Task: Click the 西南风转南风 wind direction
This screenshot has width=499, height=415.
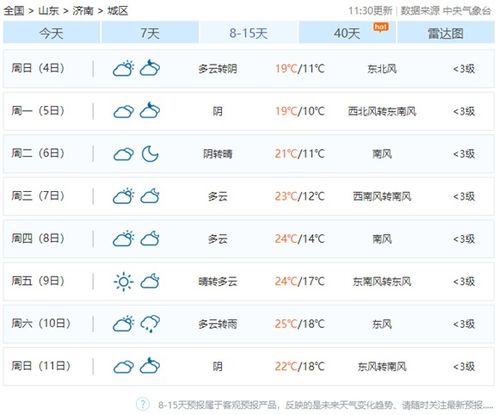Action: [382, 196]
